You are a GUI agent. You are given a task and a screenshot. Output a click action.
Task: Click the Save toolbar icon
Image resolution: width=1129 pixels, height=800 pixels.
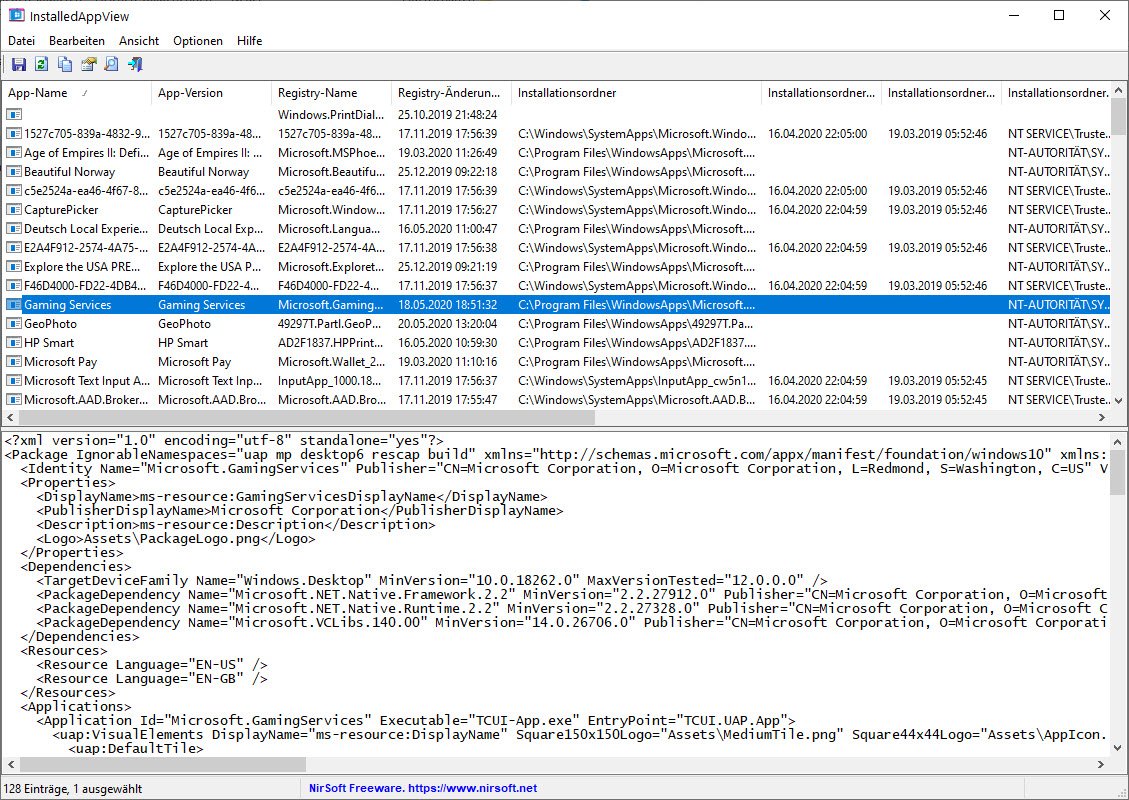18,65
